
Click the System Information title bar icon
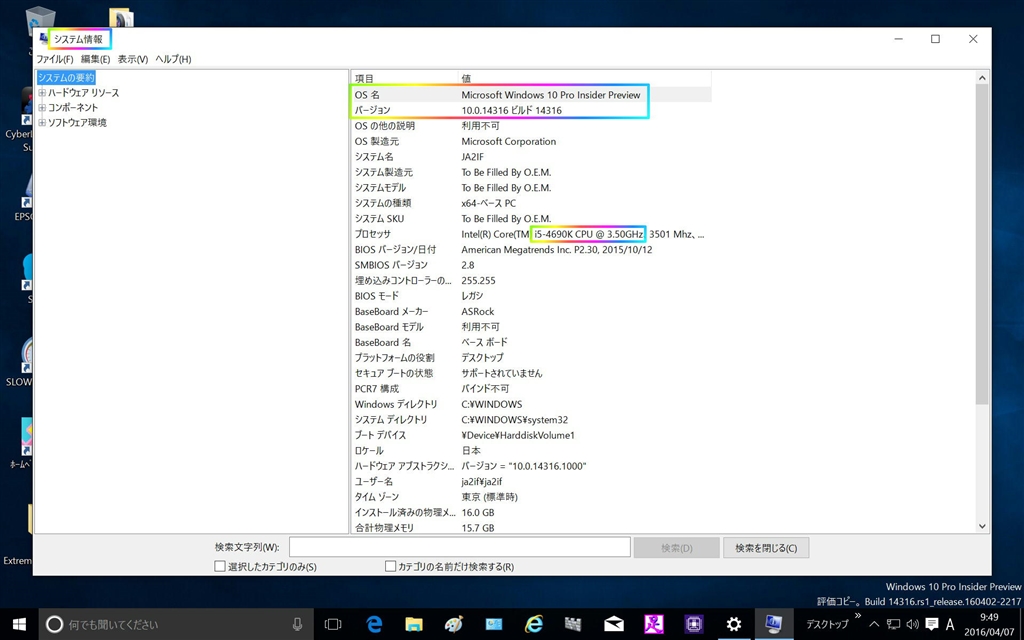tap(43, 39)
